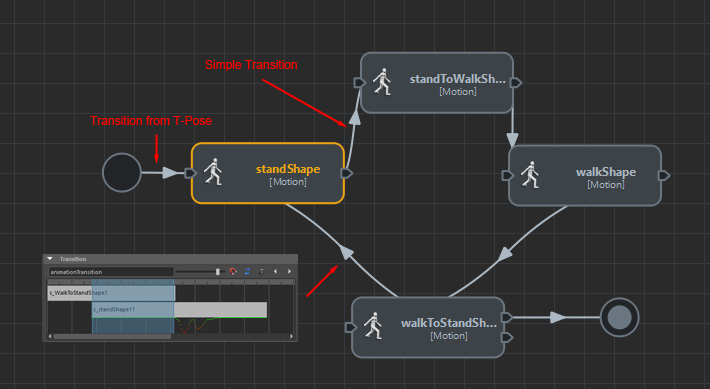Click the Transition panel zoom slider handle
Screen dimensions: 710x389
point(218,272)
